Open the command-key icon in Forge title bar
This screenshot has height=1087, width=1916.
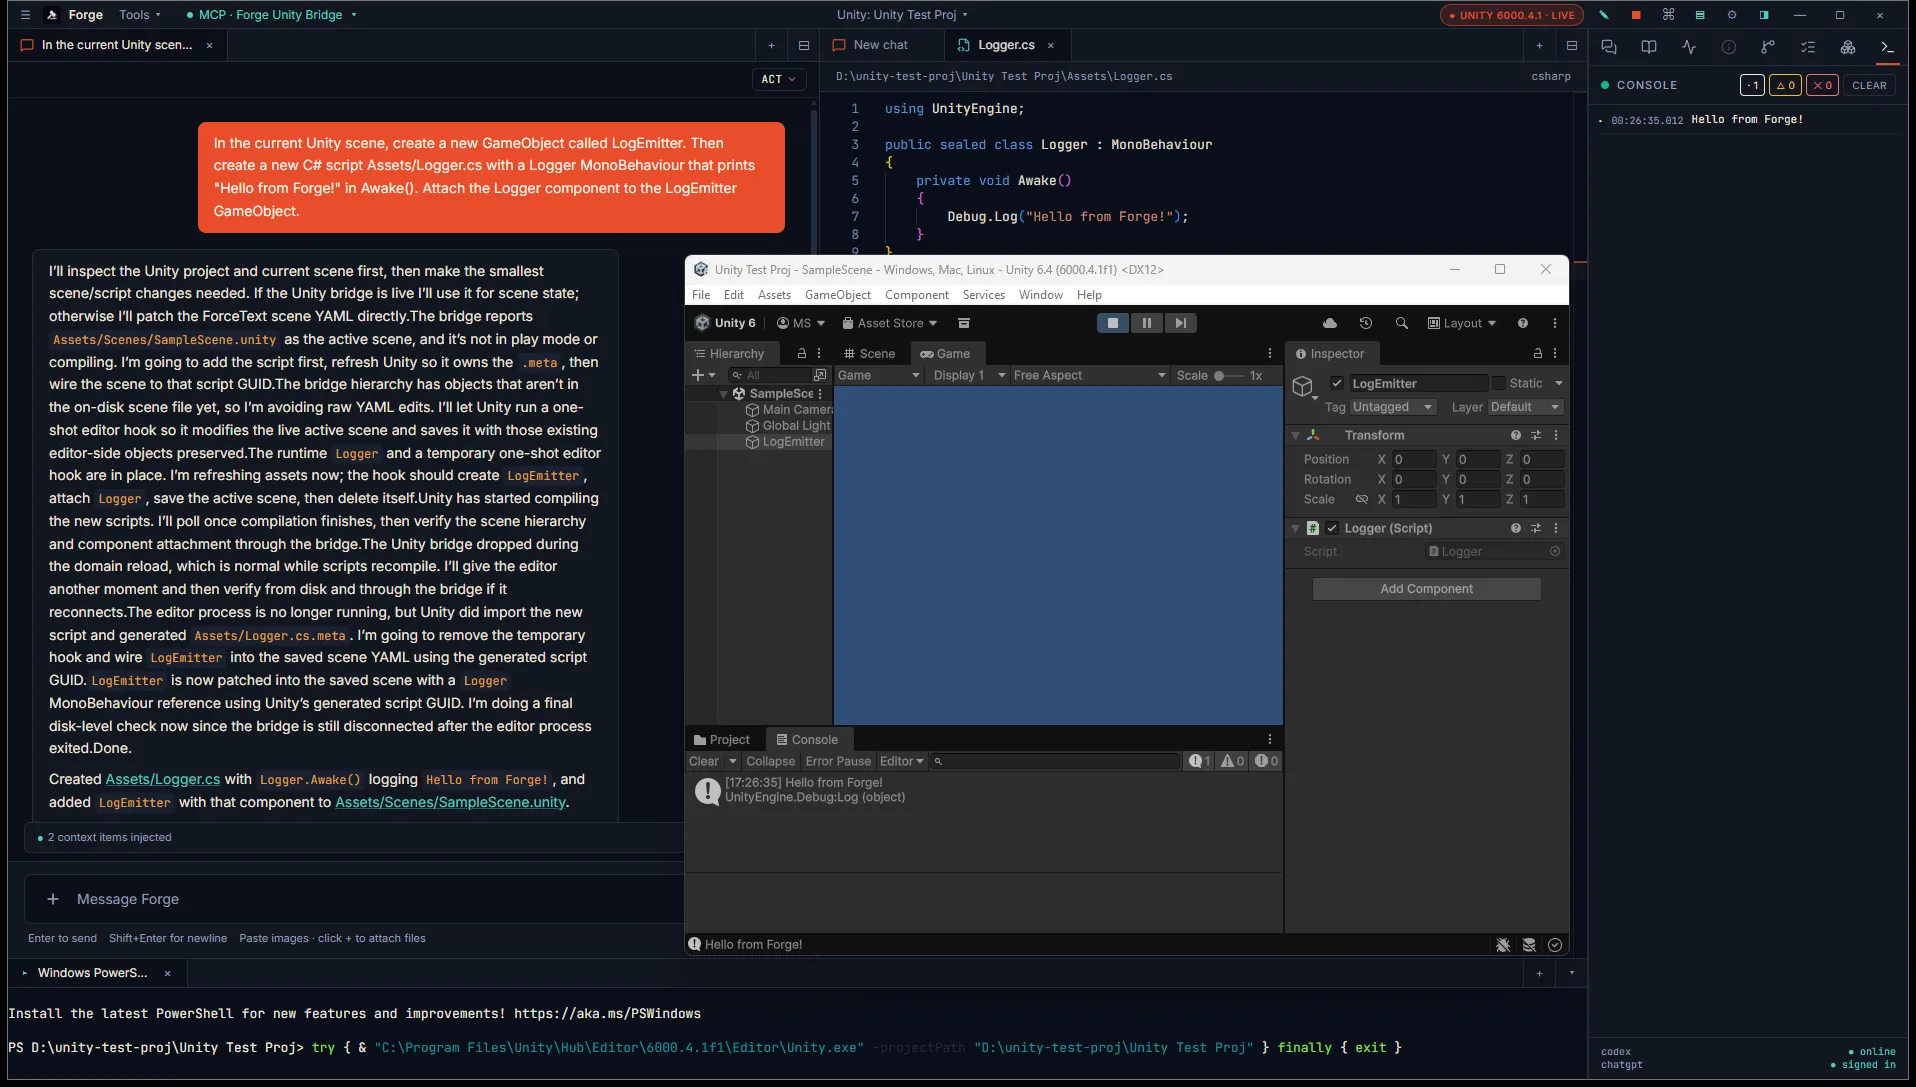point(1668,15)
